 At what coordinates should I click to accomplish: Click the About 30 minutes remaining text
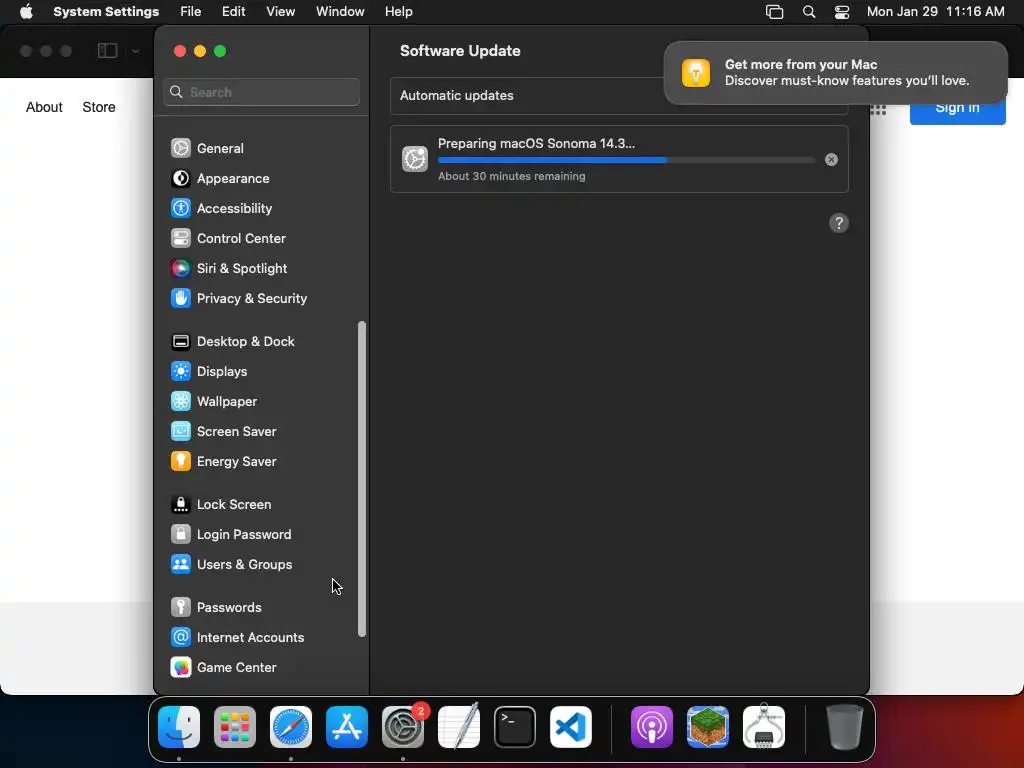pos(511,176)
